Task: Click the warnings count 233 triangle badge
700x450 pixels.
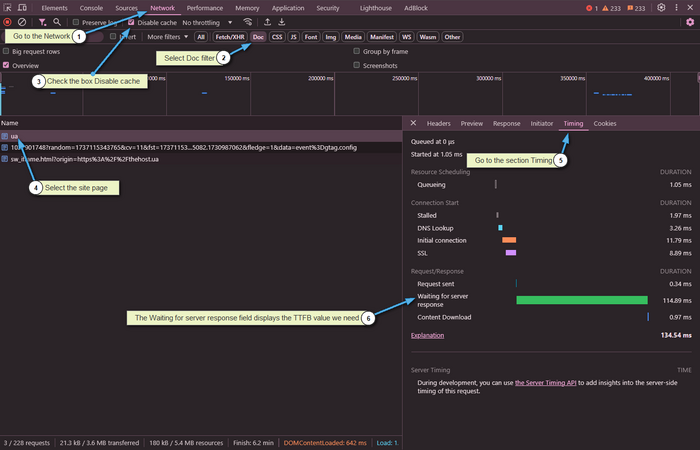Action: click(611, 8)
